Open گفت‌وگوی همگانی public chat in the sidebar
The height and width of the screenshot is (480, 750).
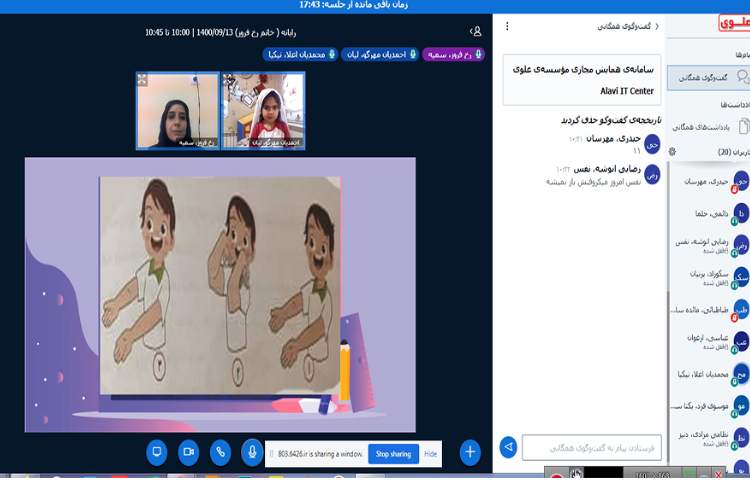coord(709,77)
